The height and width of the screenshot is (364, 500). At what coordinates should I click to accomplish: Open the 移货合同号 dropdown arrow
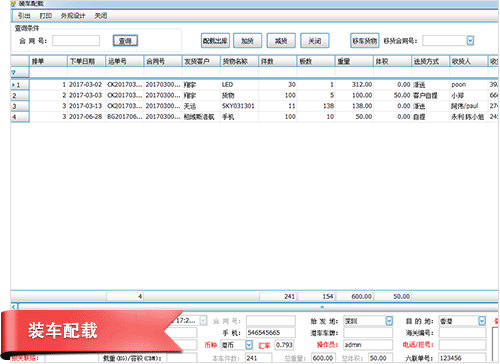coord(470,41)
